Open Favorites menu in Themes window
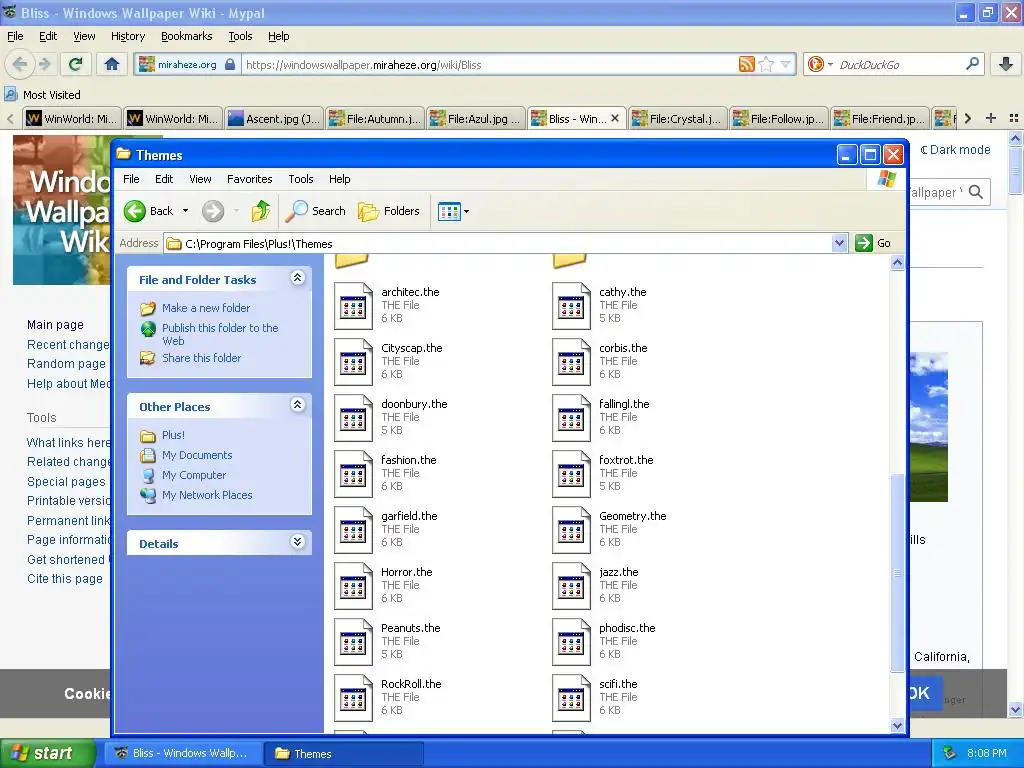The image size is (1024, 768). pos(249,179)
